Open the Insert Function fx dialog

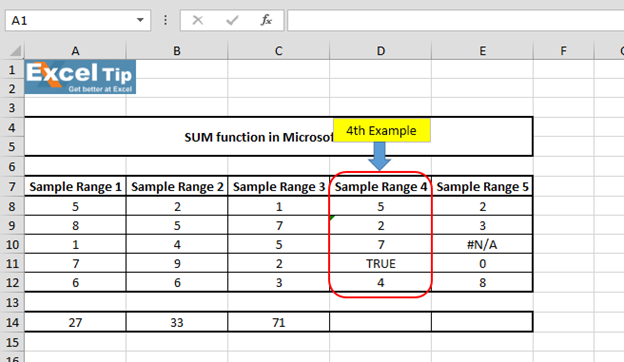pyautogui.click(x=266, y=20)
